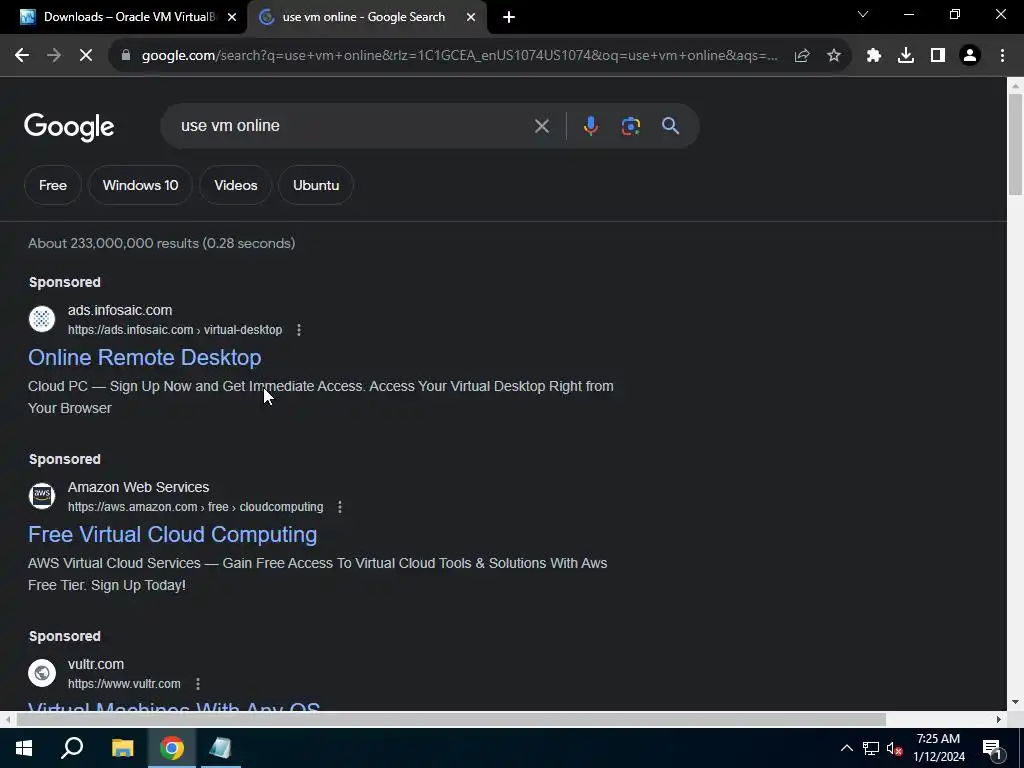Submit search with magnifier icon

671,126
